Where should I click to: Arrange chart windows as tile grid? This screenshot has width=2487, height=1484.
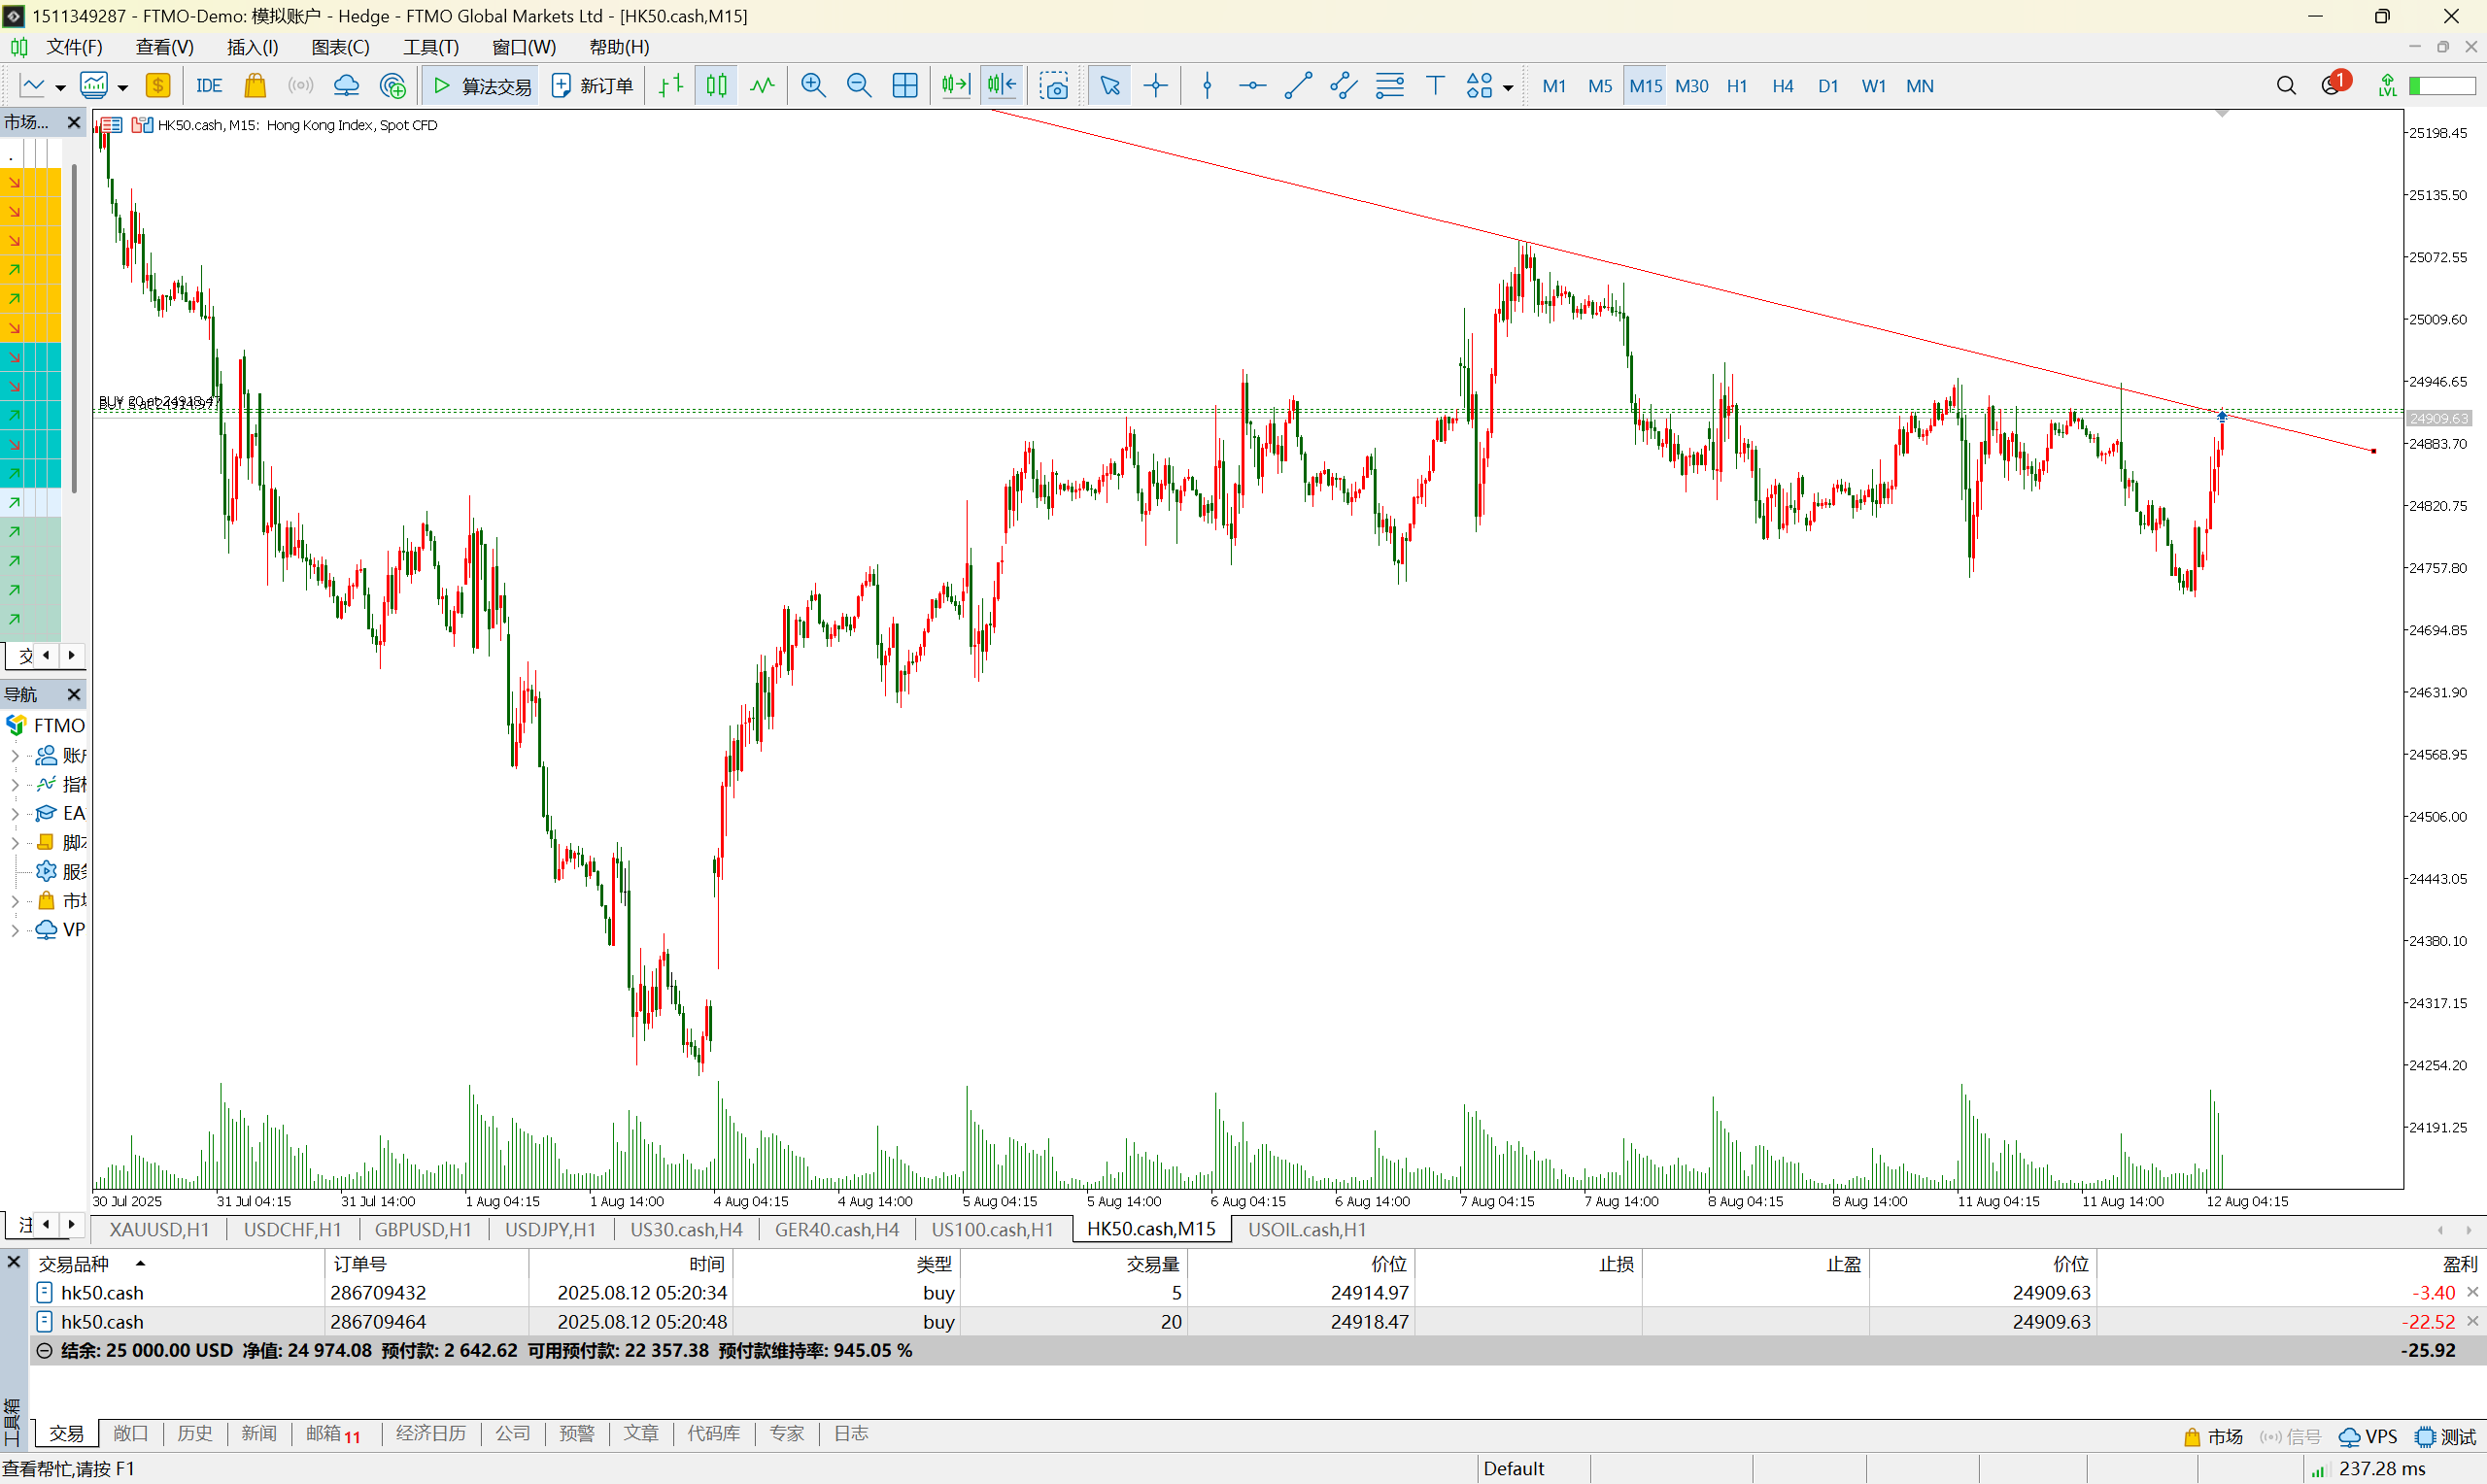905,86
